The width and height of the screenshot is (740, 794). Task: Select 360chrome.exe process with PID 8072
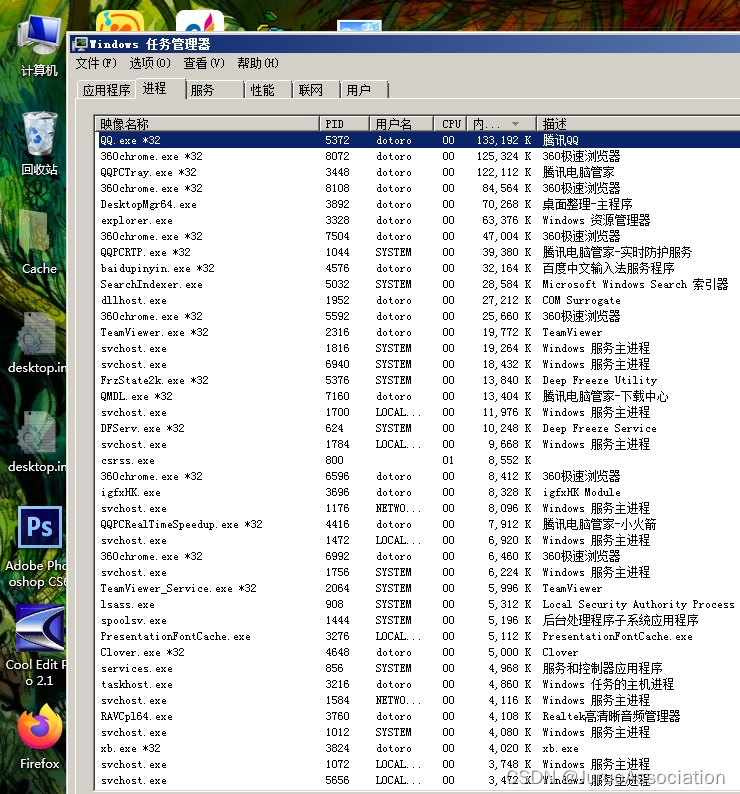click(x=418, y=156)
